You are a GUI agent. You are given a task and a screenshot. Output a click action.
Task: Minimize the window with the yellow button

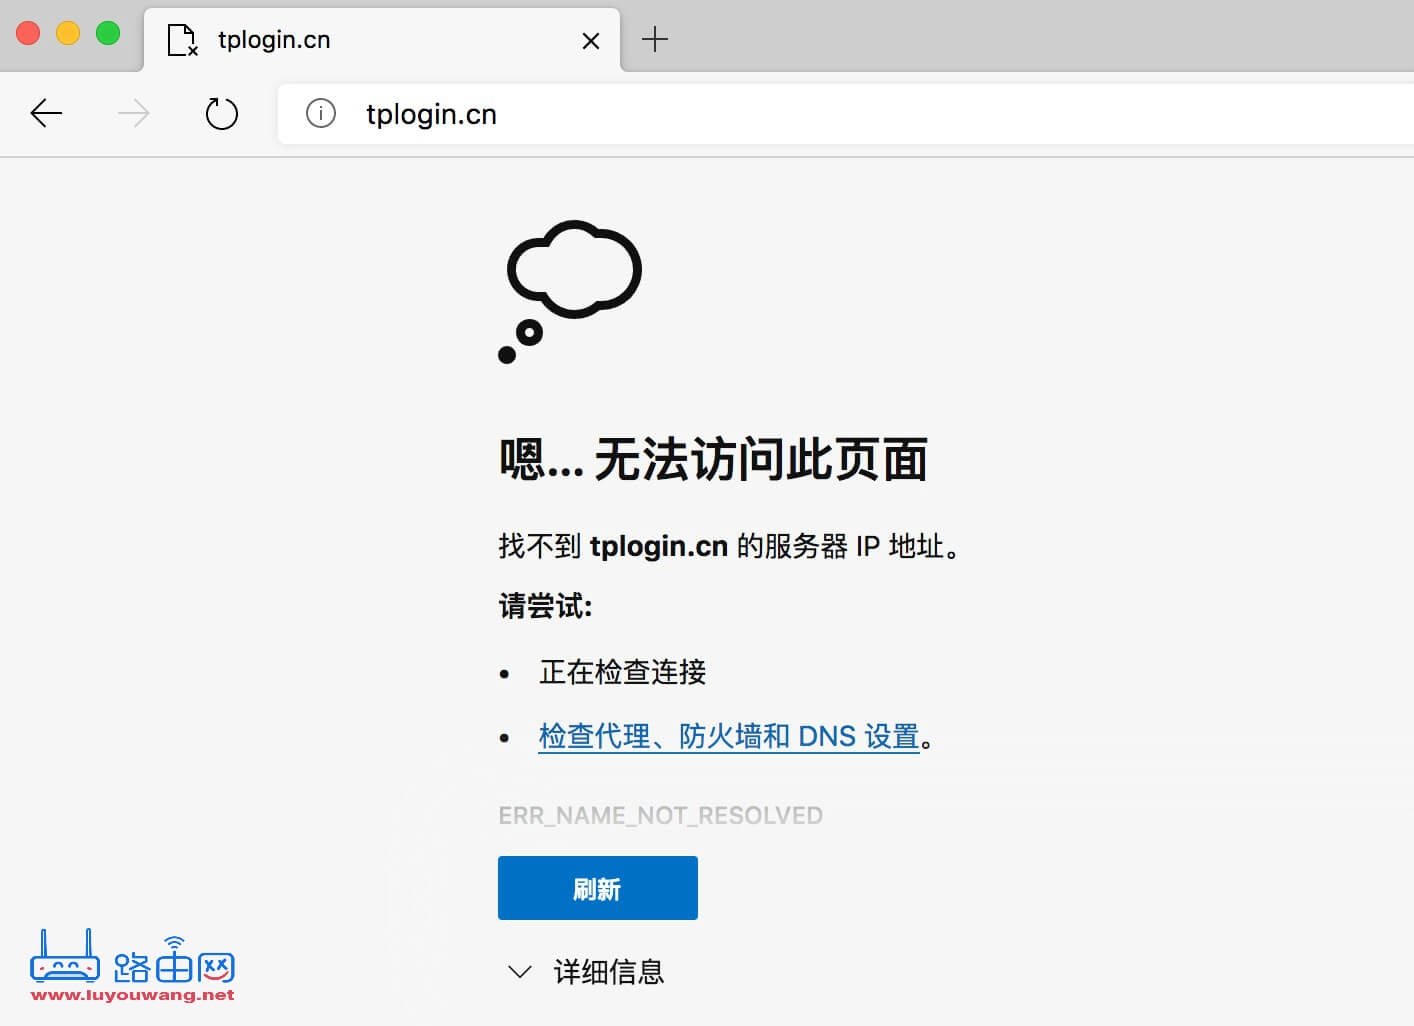pos(68,33)
